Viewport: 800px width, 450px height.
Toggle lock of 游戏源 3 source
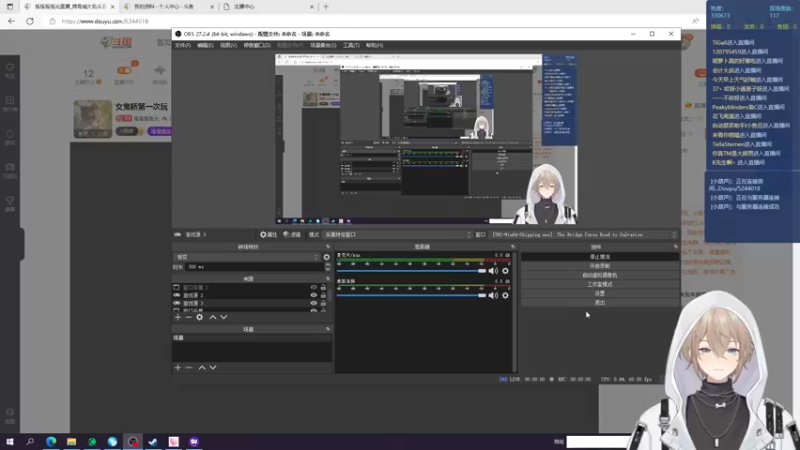323,303
